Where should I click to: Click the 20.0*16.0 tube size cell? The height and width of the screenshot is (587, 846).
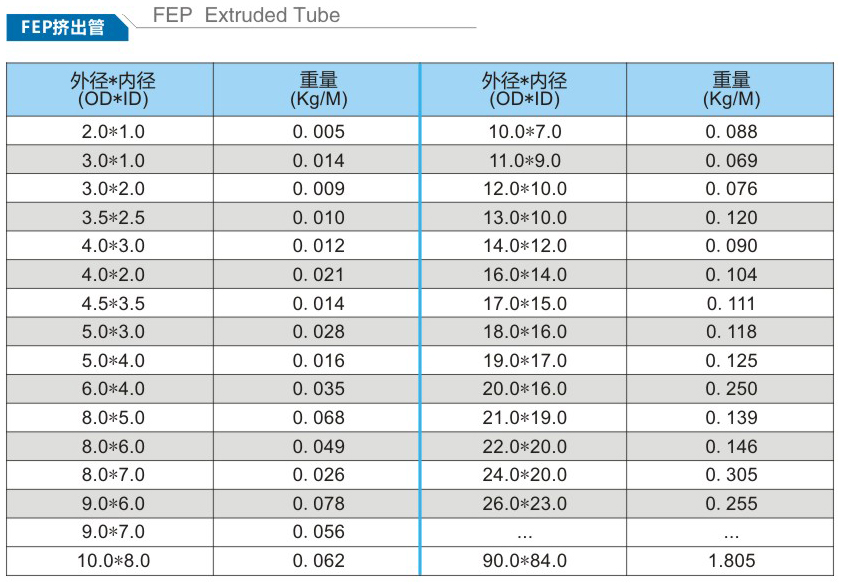click(x=524, y=390)
